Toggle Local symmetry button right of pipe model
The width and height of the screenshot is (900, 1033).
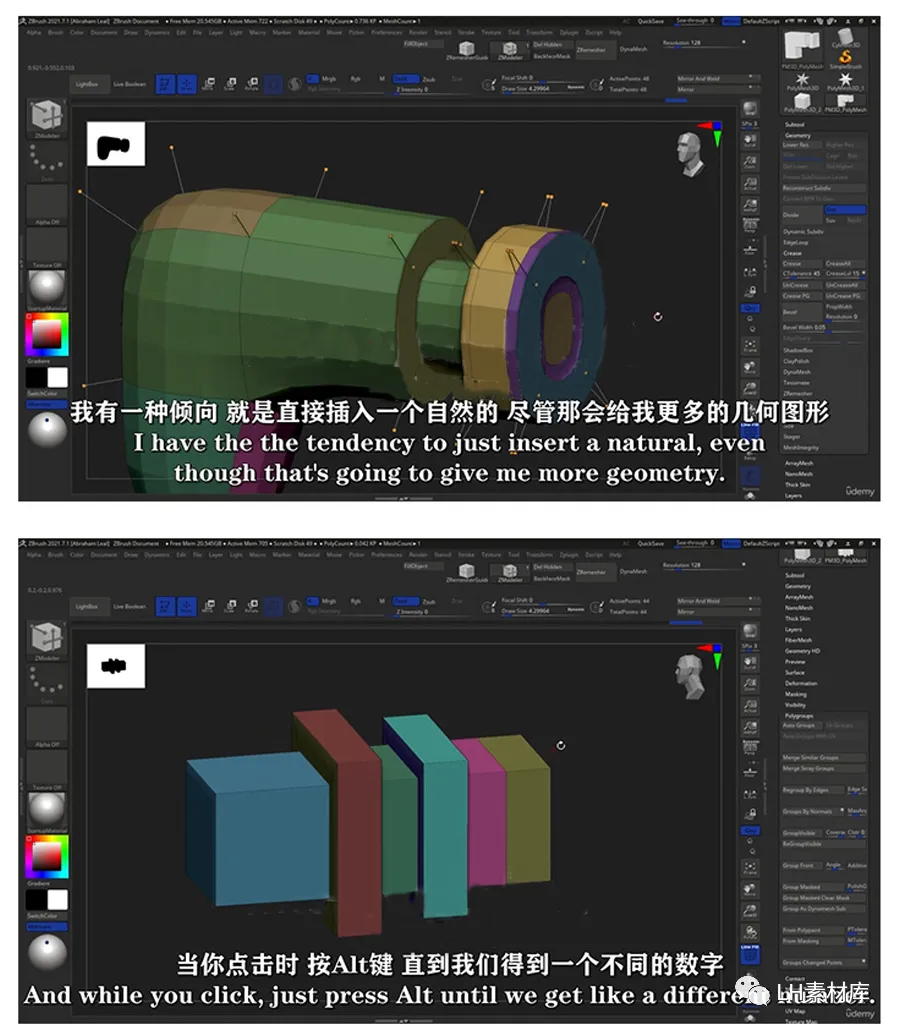[750, 271]
